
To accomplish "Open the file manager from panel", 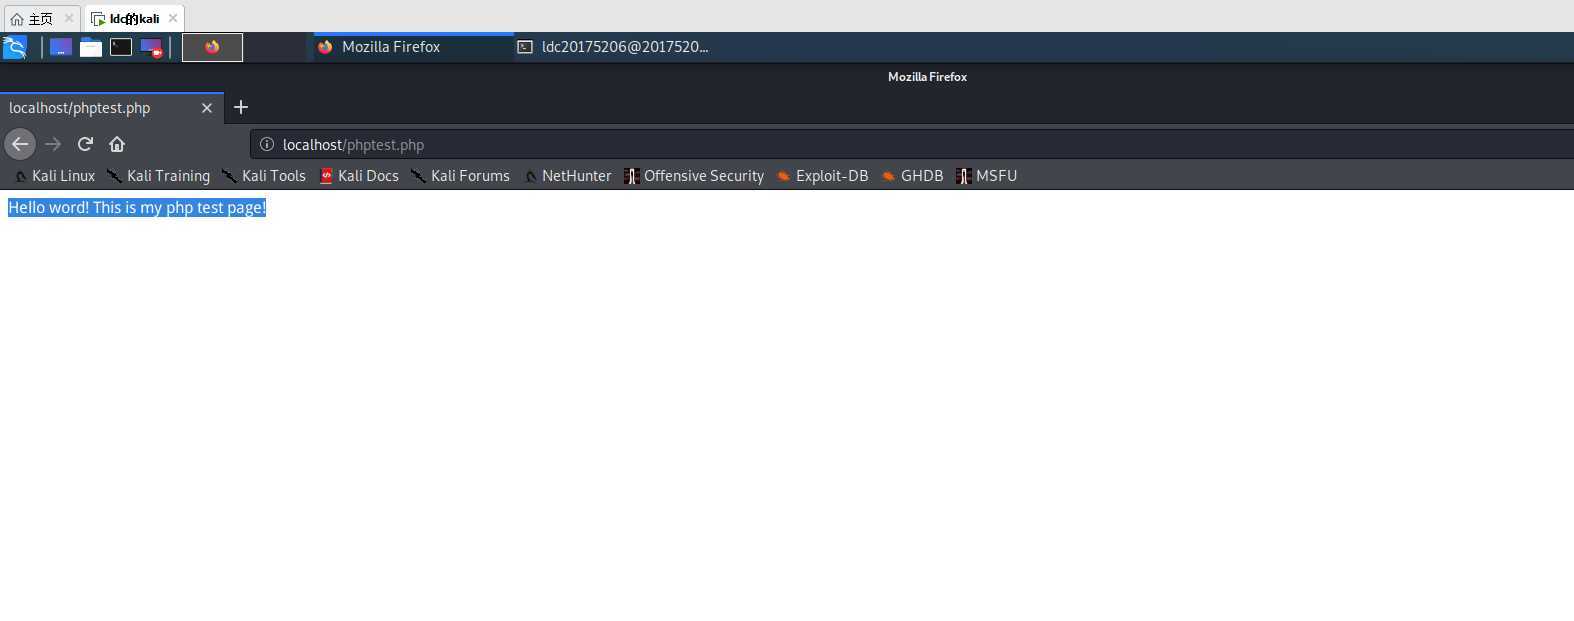I will point(91,47).
